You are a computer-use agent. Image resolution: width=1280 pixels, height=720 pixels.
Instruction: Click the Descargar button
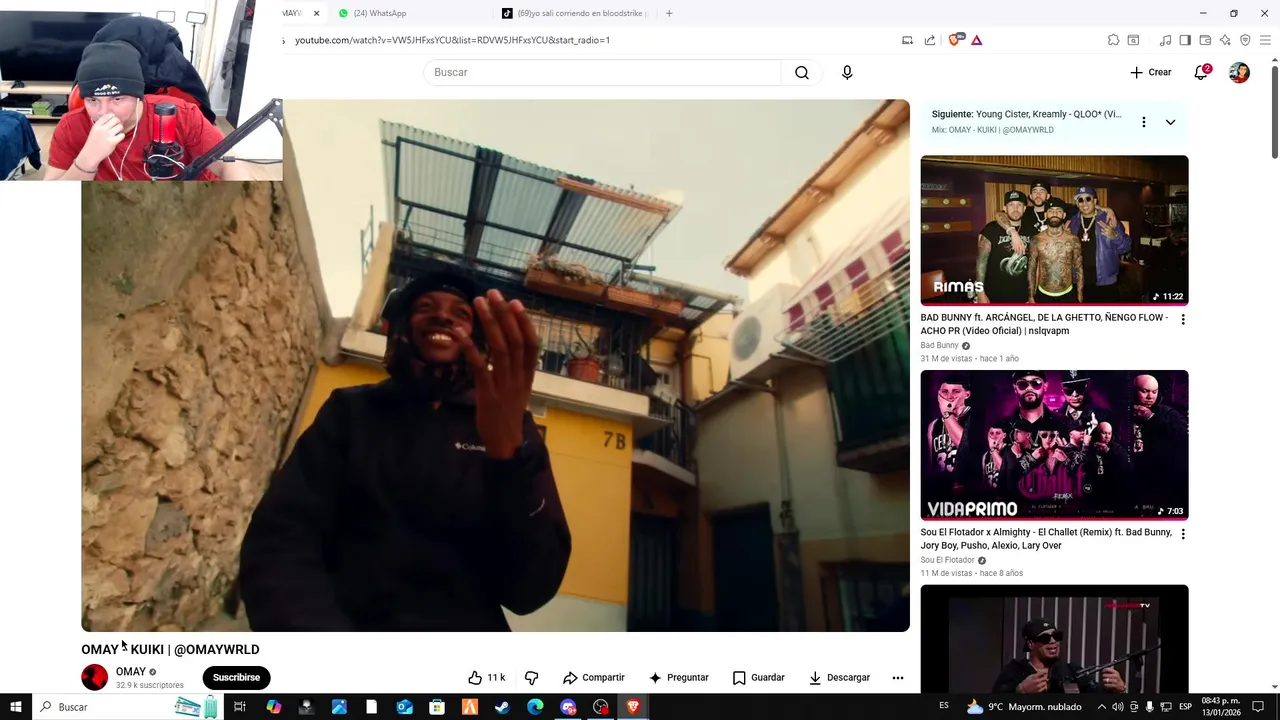tap(839, 677)
